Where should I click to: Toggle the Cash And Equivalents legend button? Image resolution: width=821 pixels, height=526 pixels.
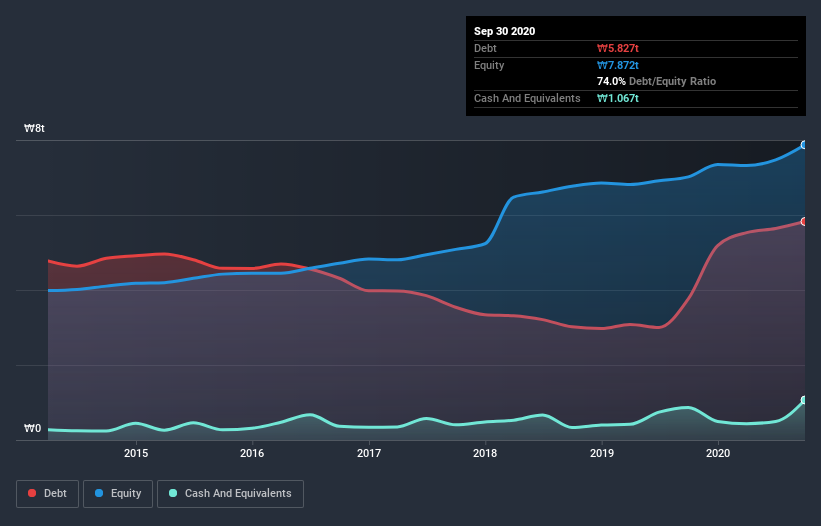(x=230, y=494)
